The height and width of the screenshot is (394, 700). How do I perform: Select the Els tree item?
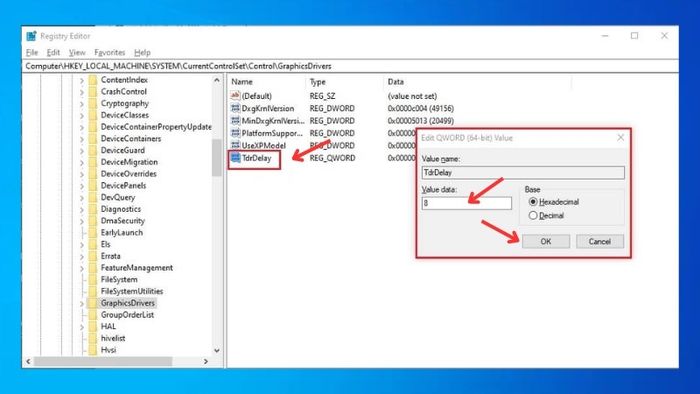pyautogui.click(x=105, y=244)
